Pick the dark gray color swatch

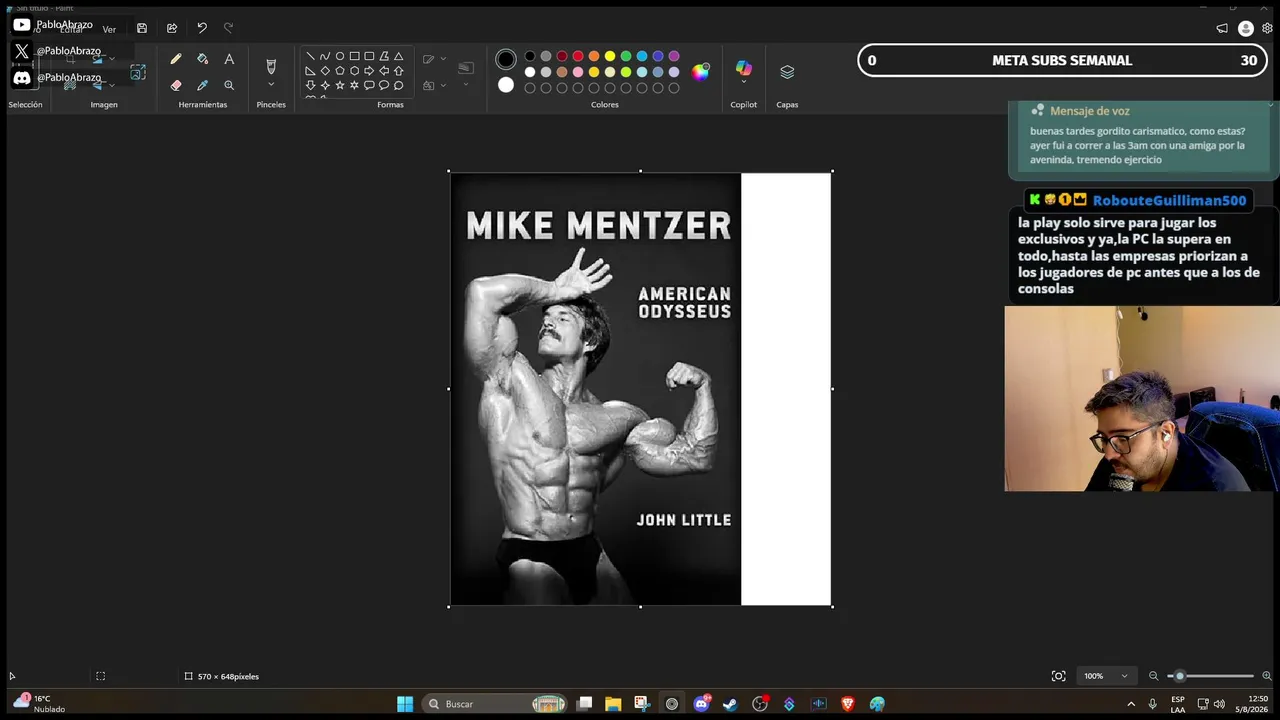[546, 56]
